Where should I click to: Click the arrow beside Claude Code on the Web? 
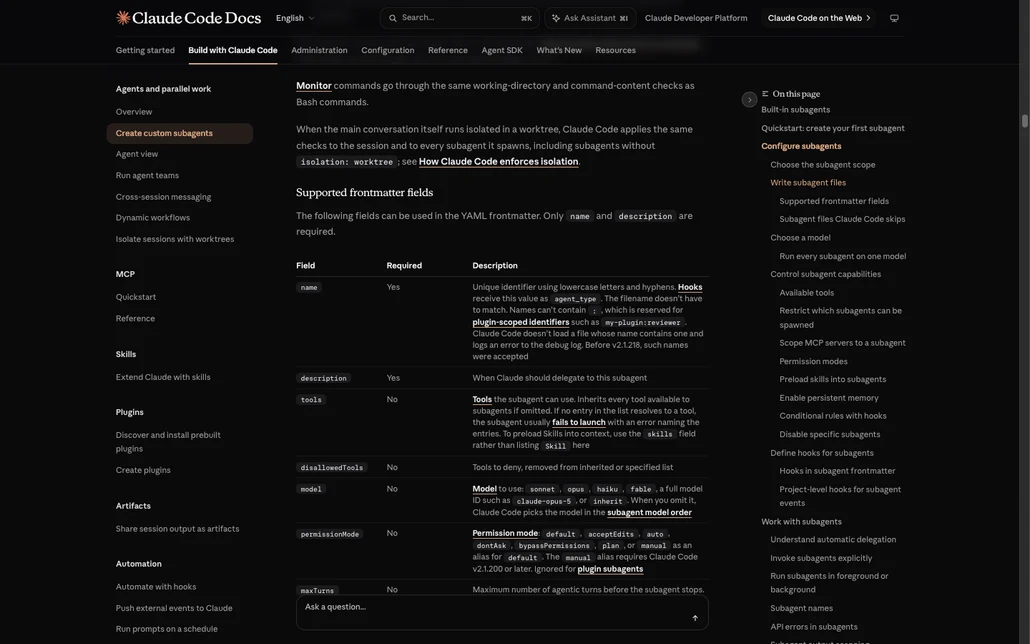click(x=868, y=18)
